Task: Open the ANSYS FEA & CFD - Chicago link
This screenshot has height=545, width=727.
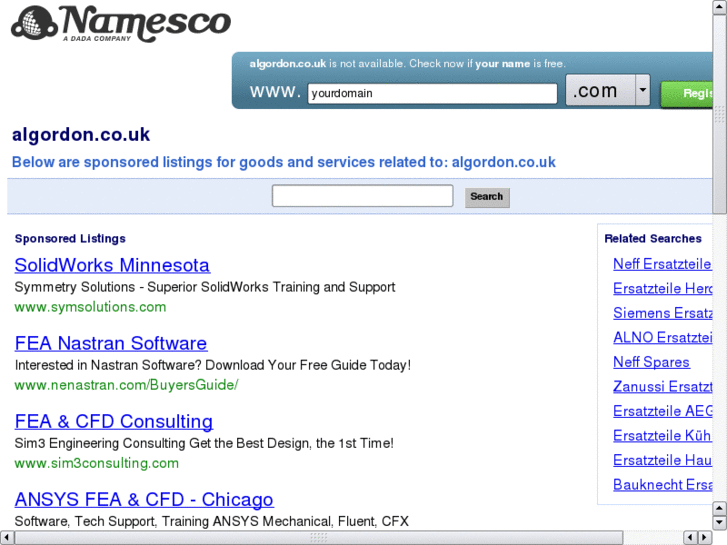Action: point(144,500)
